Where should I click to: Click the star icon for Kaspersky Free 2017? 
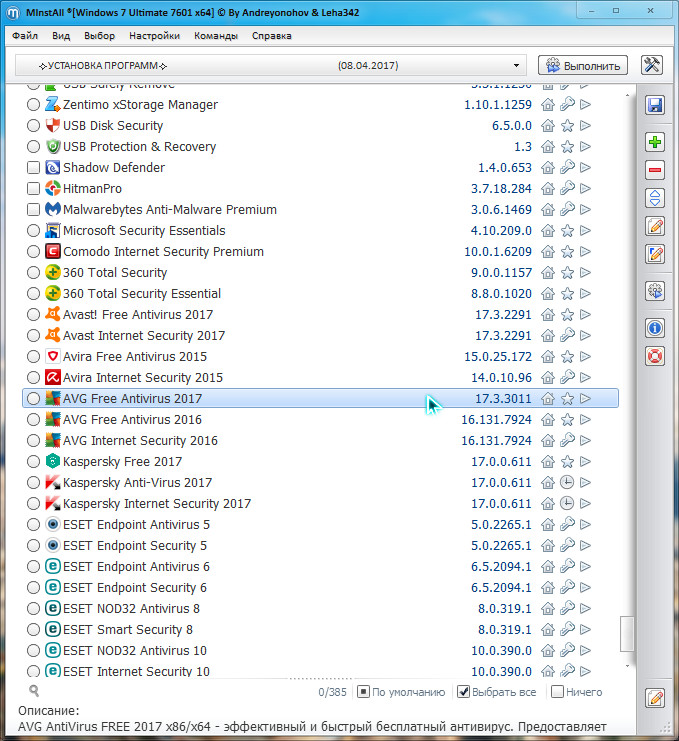click(567, 462)
